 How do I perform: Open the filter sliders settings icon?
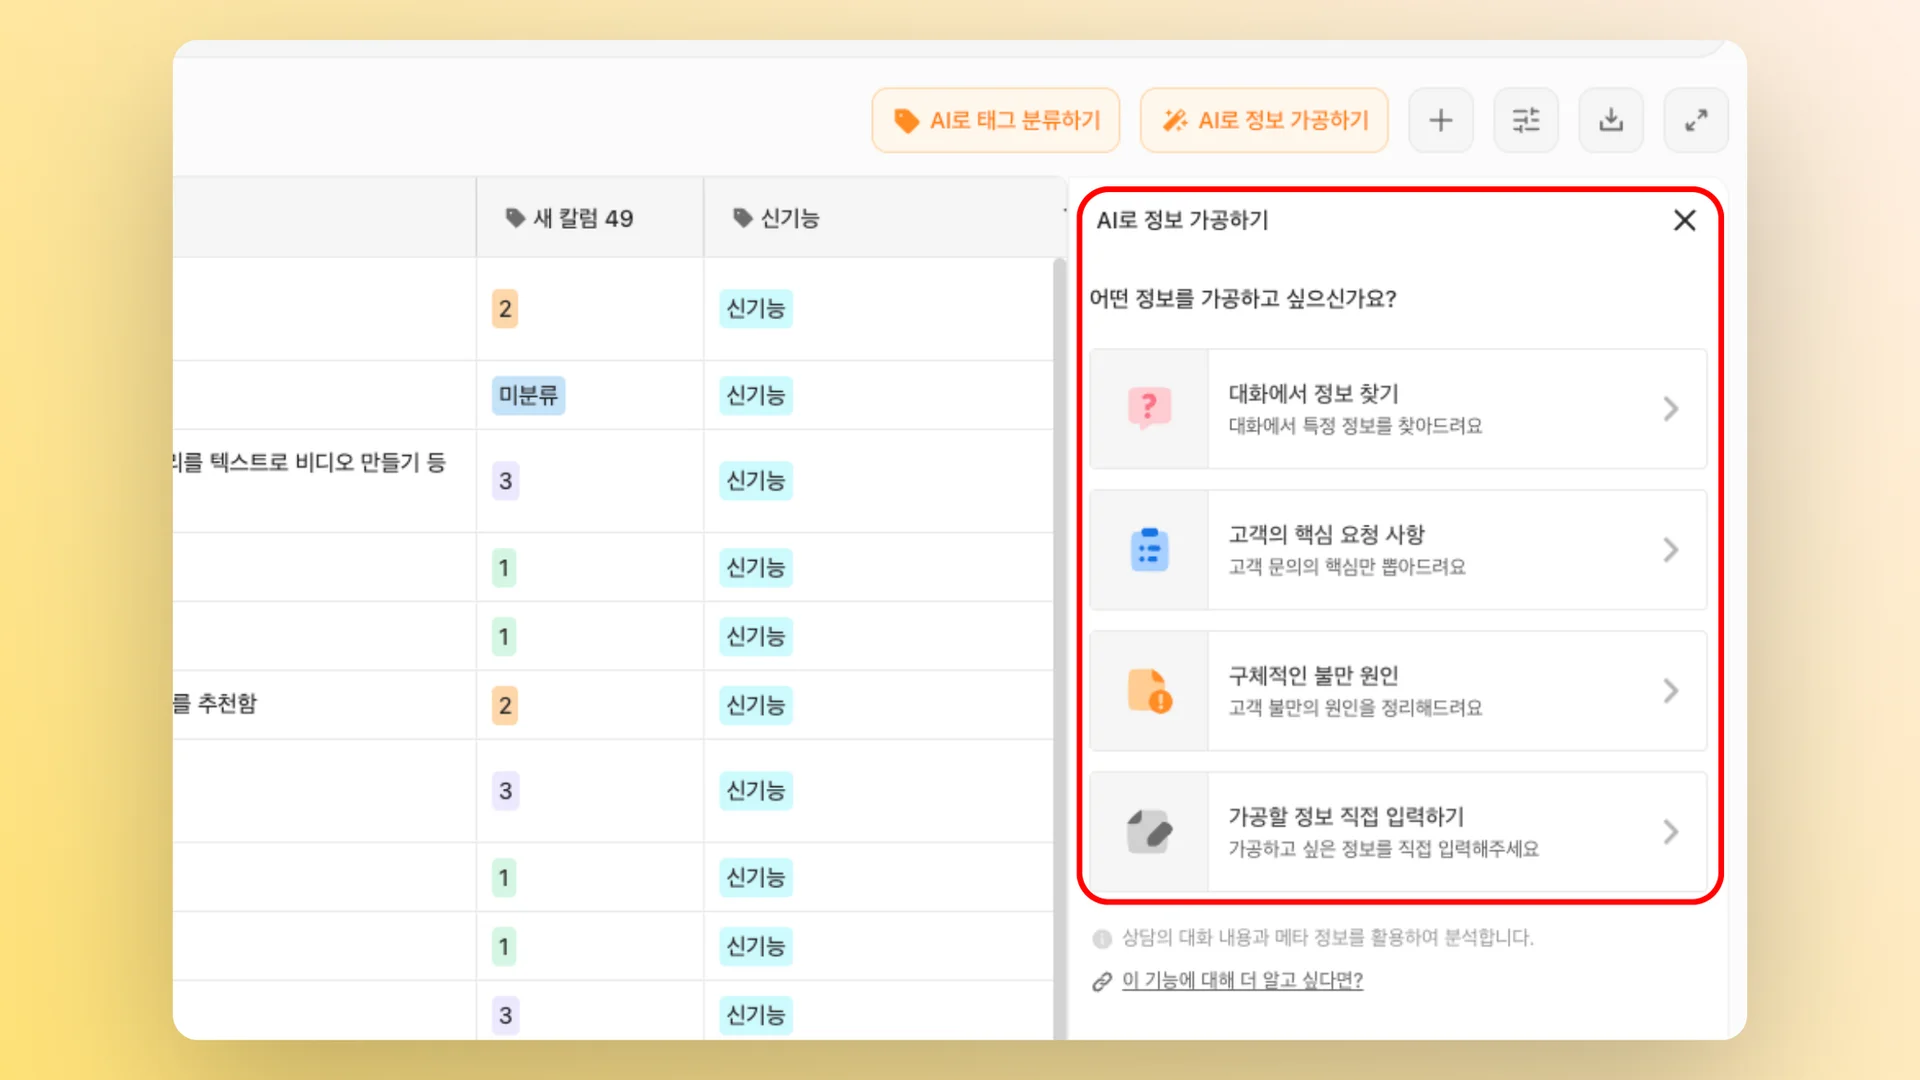tap(1525, 121)
